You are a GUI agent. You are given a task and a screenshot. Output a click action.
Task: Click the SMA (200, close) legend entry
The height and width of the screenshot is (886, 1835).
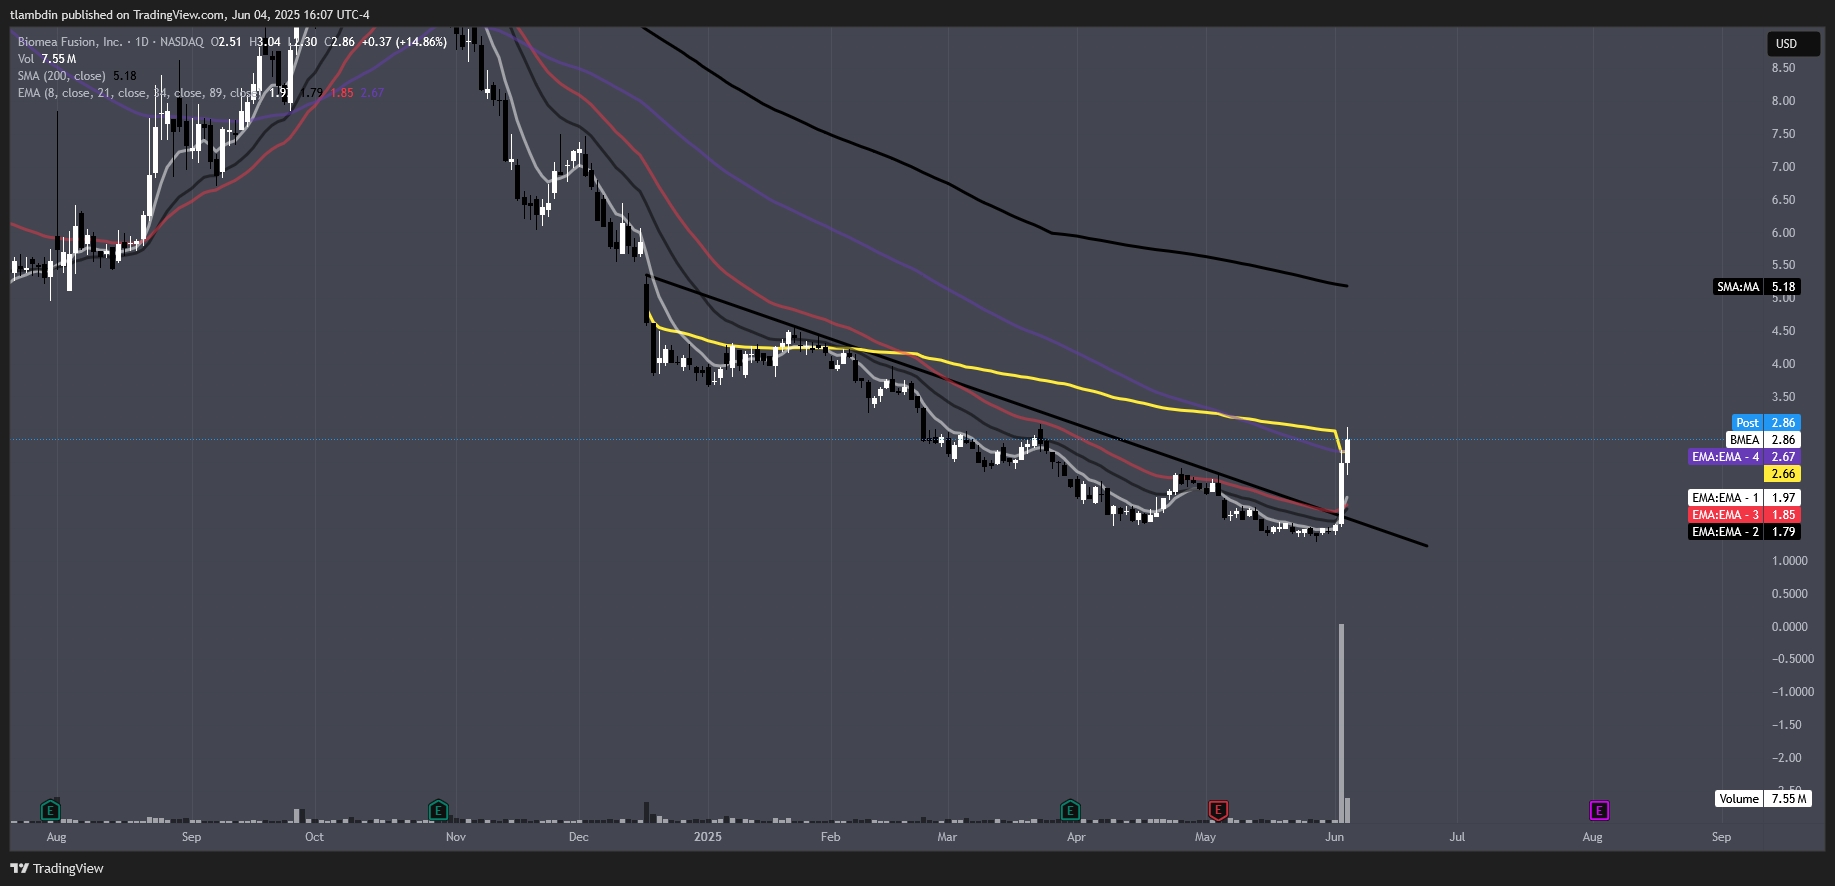(77, 76)
